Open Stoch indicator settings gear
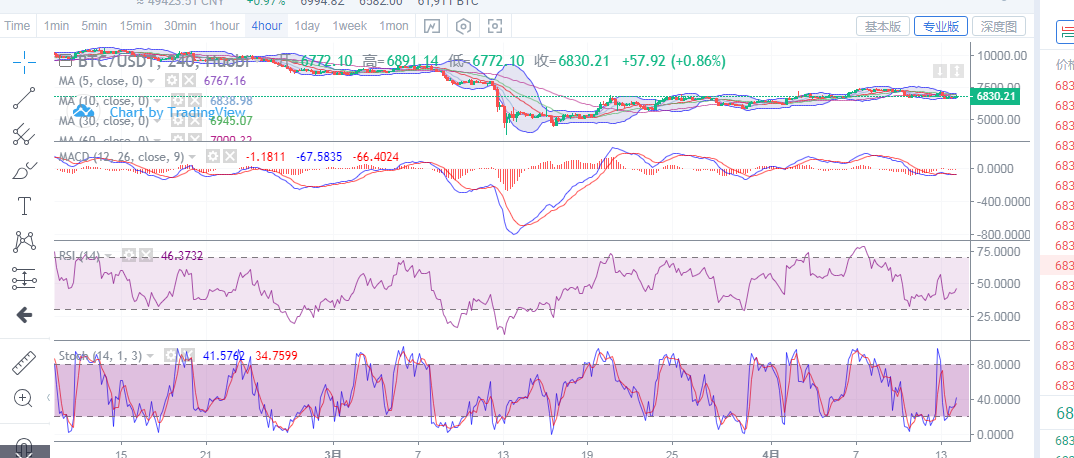The width and height of the screenshot is (1074, 458). tap(170, 355)
